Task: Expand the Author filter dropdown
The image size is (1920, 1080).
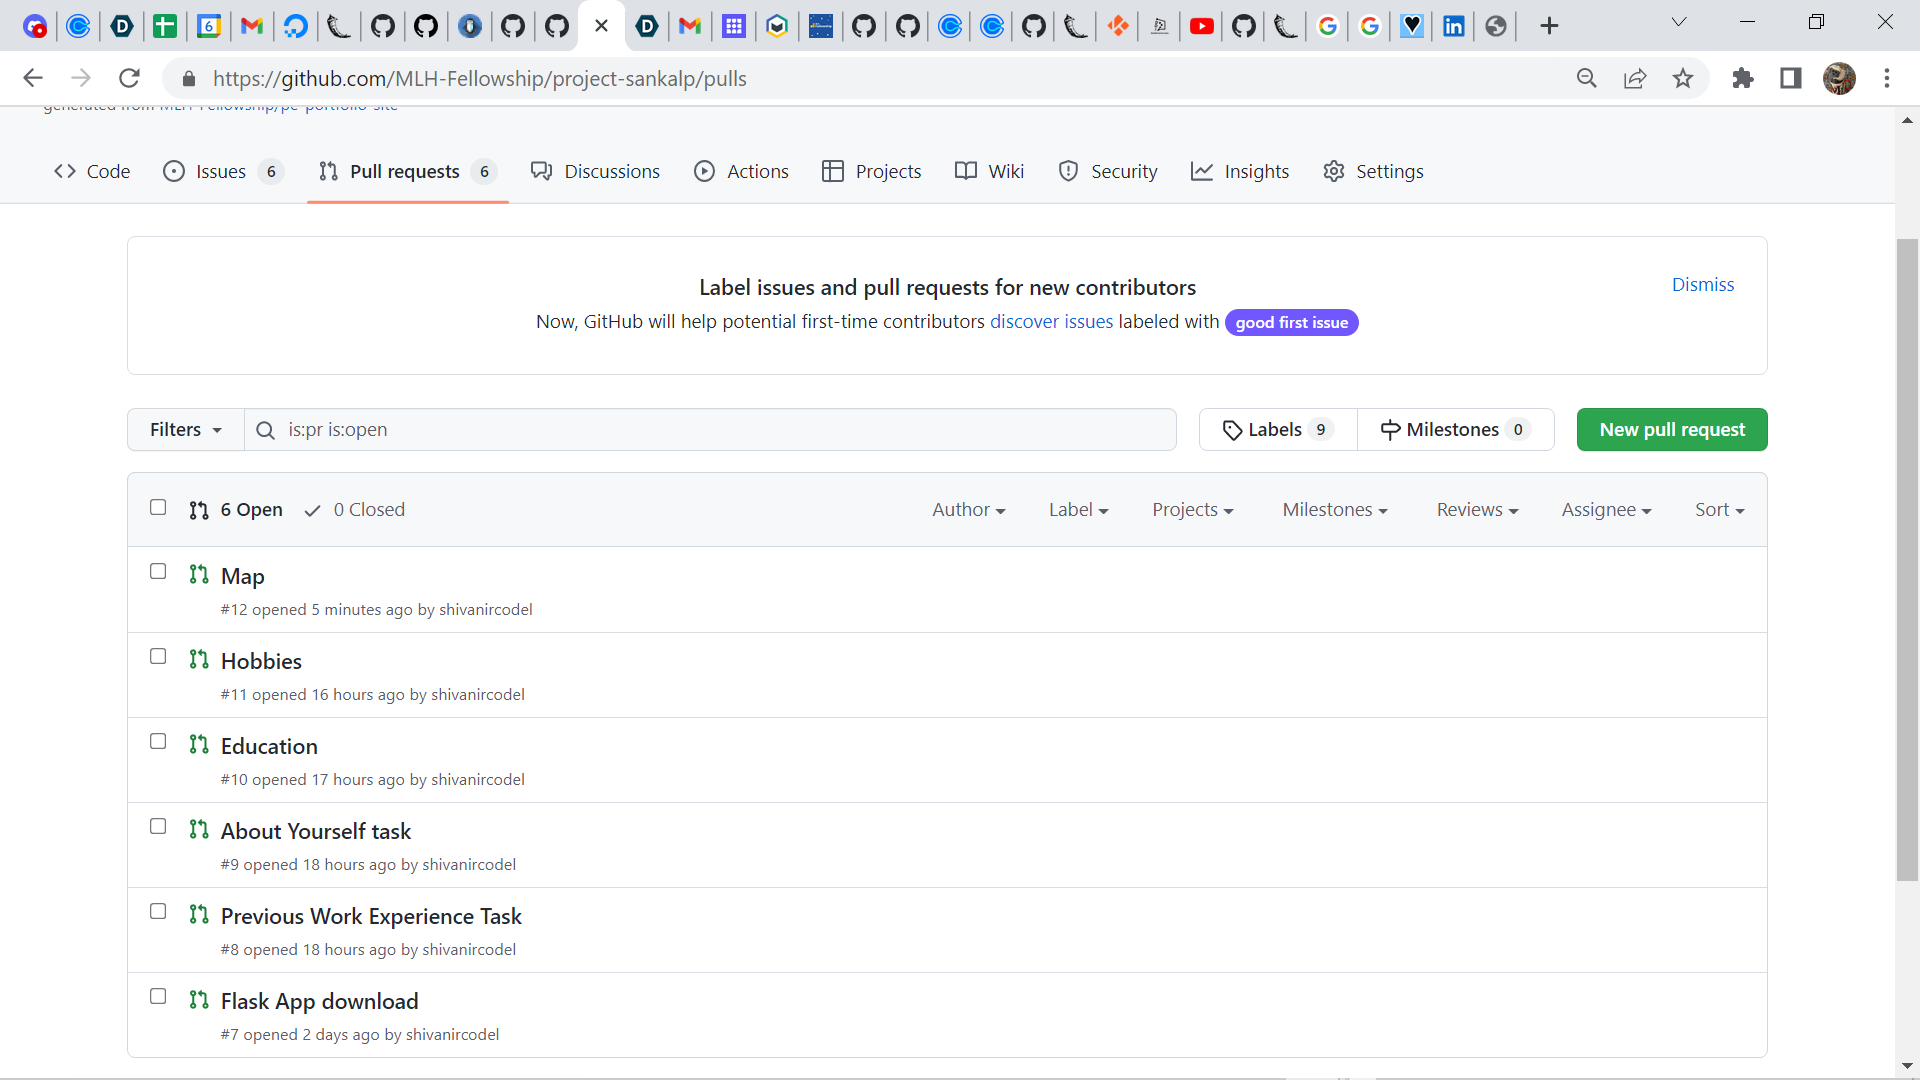Action: 968,510
